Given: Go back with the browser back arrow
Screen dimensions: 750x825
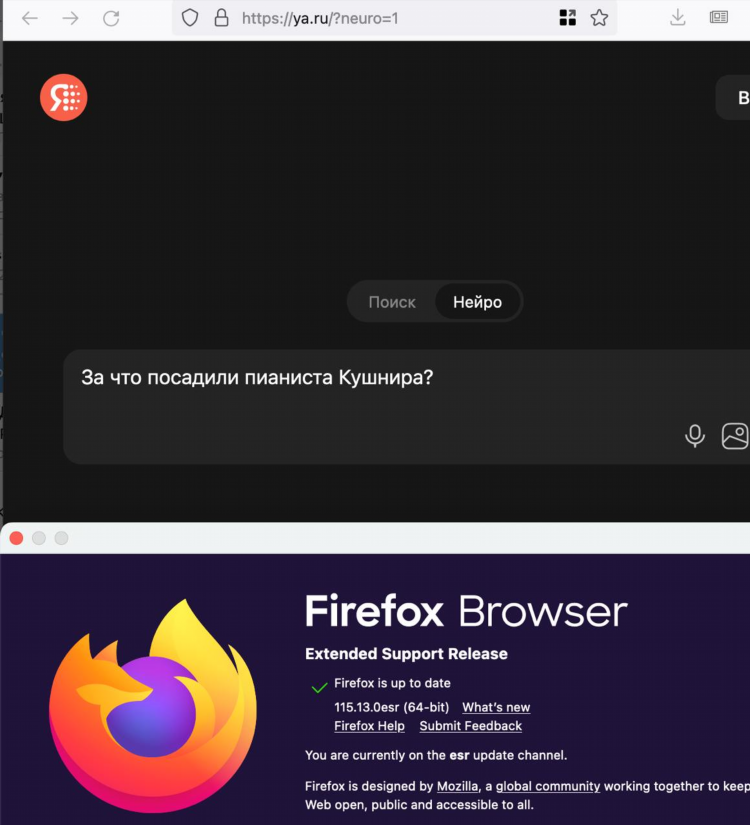Looking at the screenshot, I should 29,18.
